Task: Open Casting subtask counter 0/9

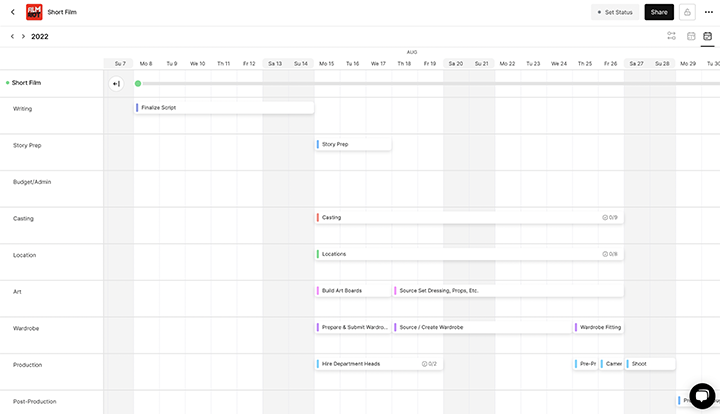Action: click(610, 217)
